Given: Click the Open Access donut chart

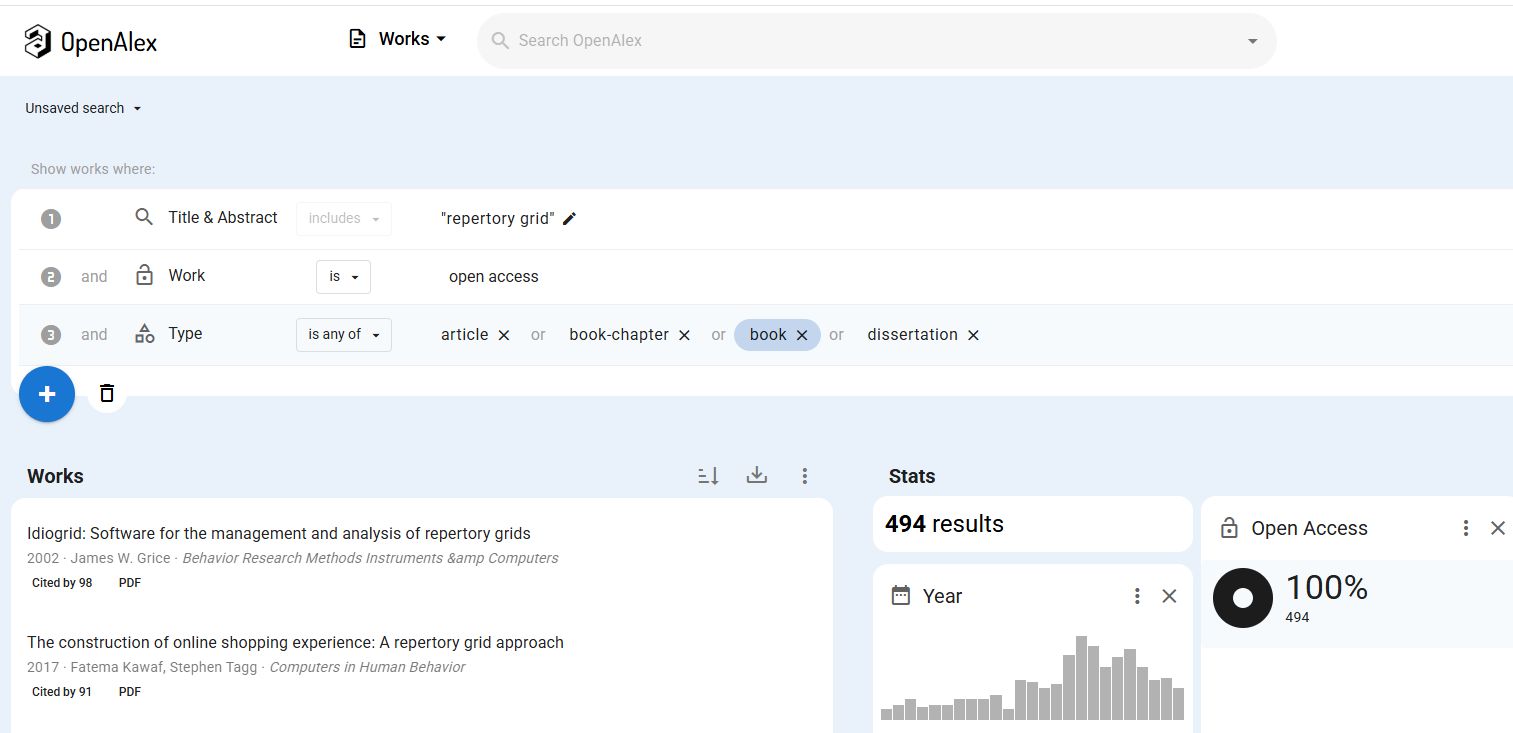Looking at the screenshot, I should (x=1242, y=598).
